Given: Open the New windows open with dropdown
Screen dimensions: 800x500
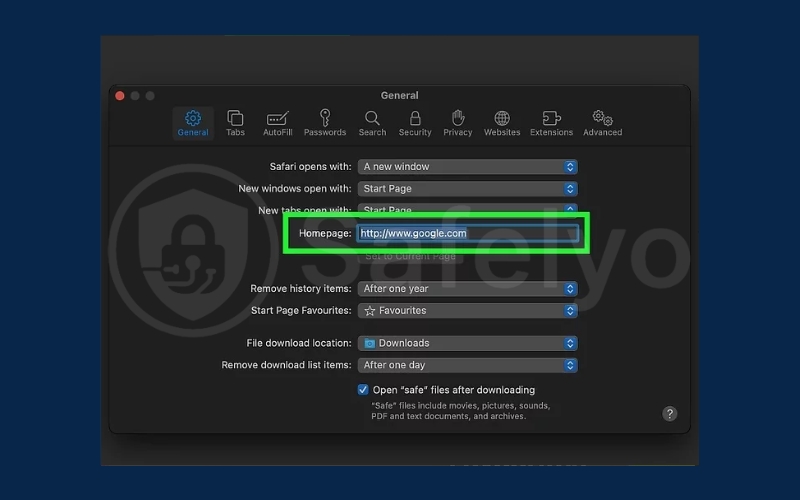Looking at the screenshot, I should pyautogui.click(x=468, y=189).
